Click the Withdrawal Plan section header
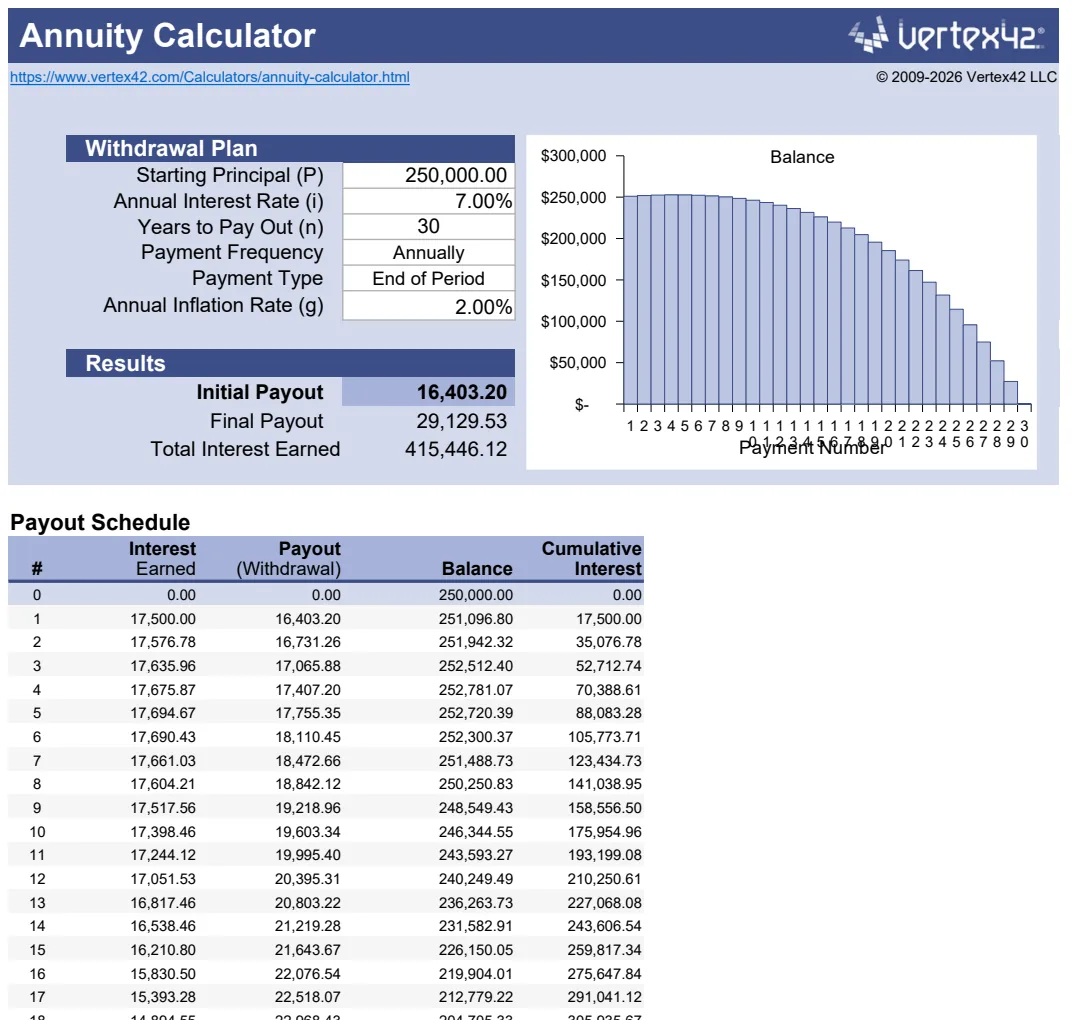1082x1020 pixels. pos(291,148)
